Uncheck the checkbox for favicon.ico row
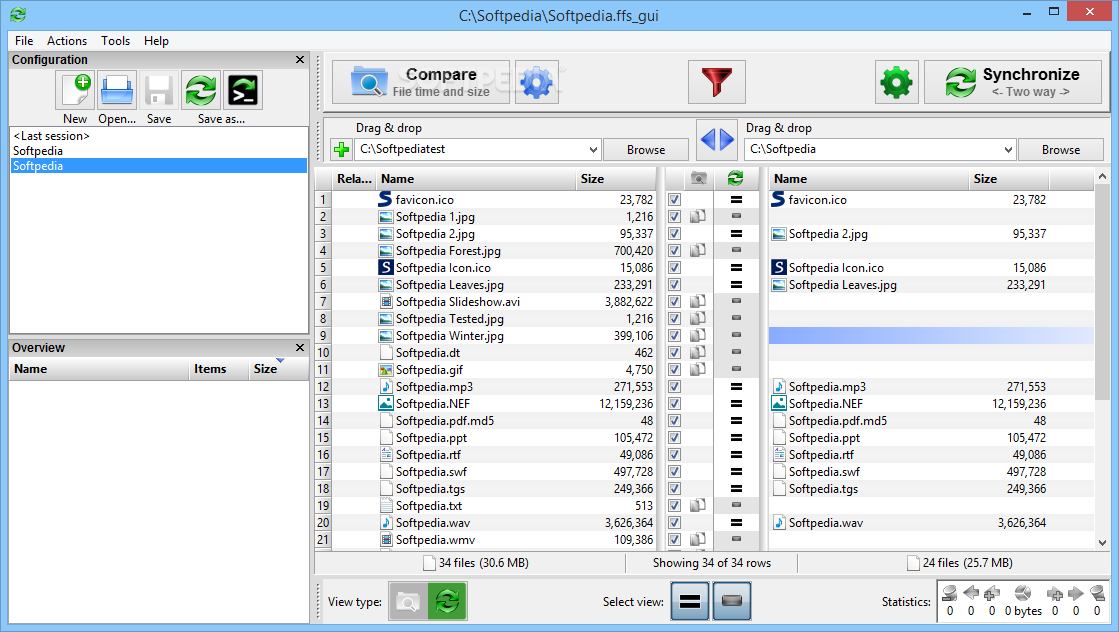This screenshot has height=632, width=1119. tap(674, 200)
